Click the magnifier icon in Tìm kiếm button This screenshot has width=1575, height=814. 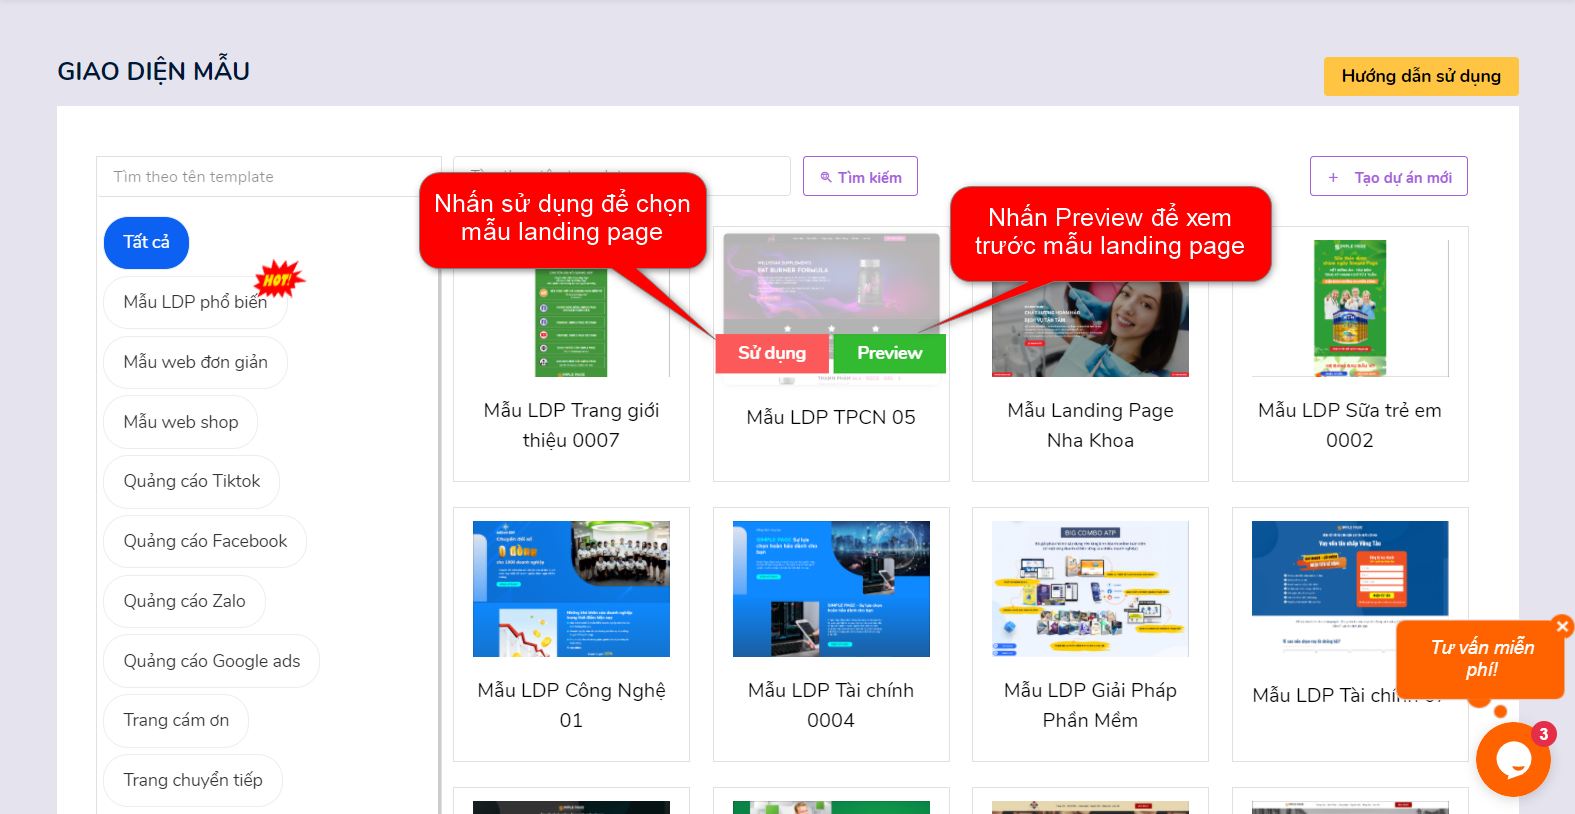tap(826, 177)
